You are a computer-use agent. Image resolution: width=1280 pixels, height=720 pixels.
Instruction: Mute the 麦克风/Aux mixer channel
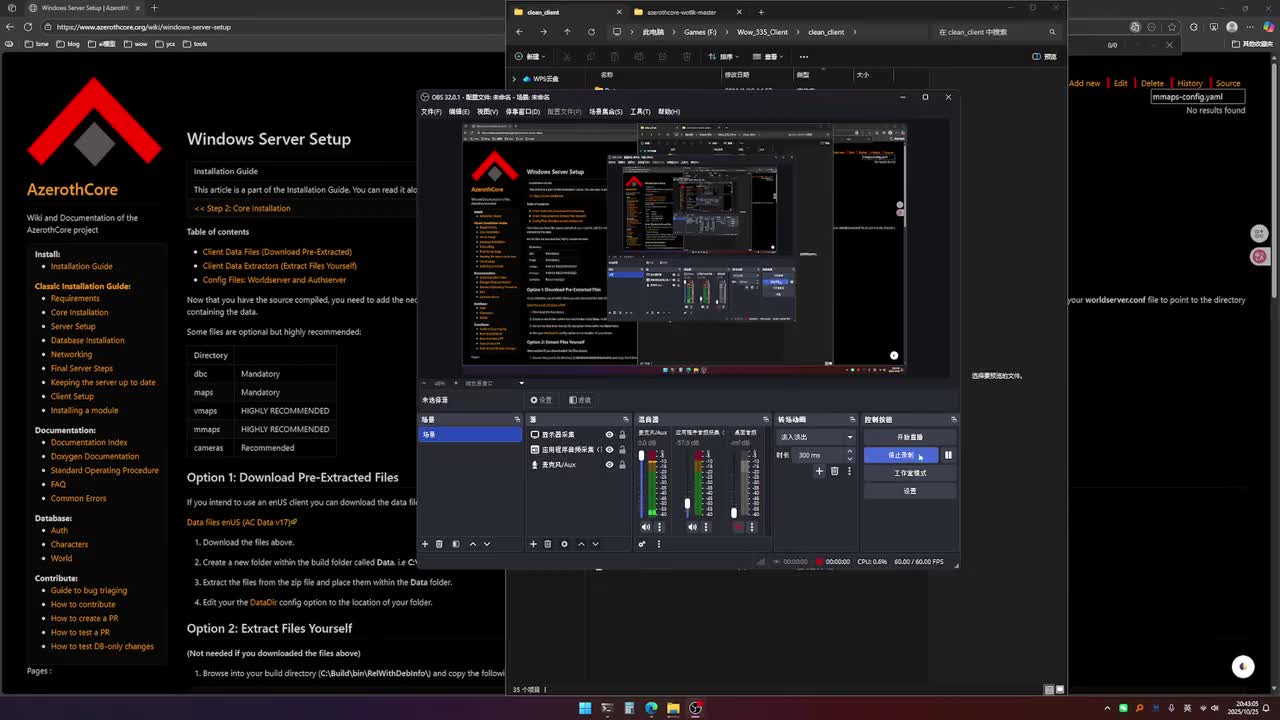pyautogui.click(x=645, y=527)
